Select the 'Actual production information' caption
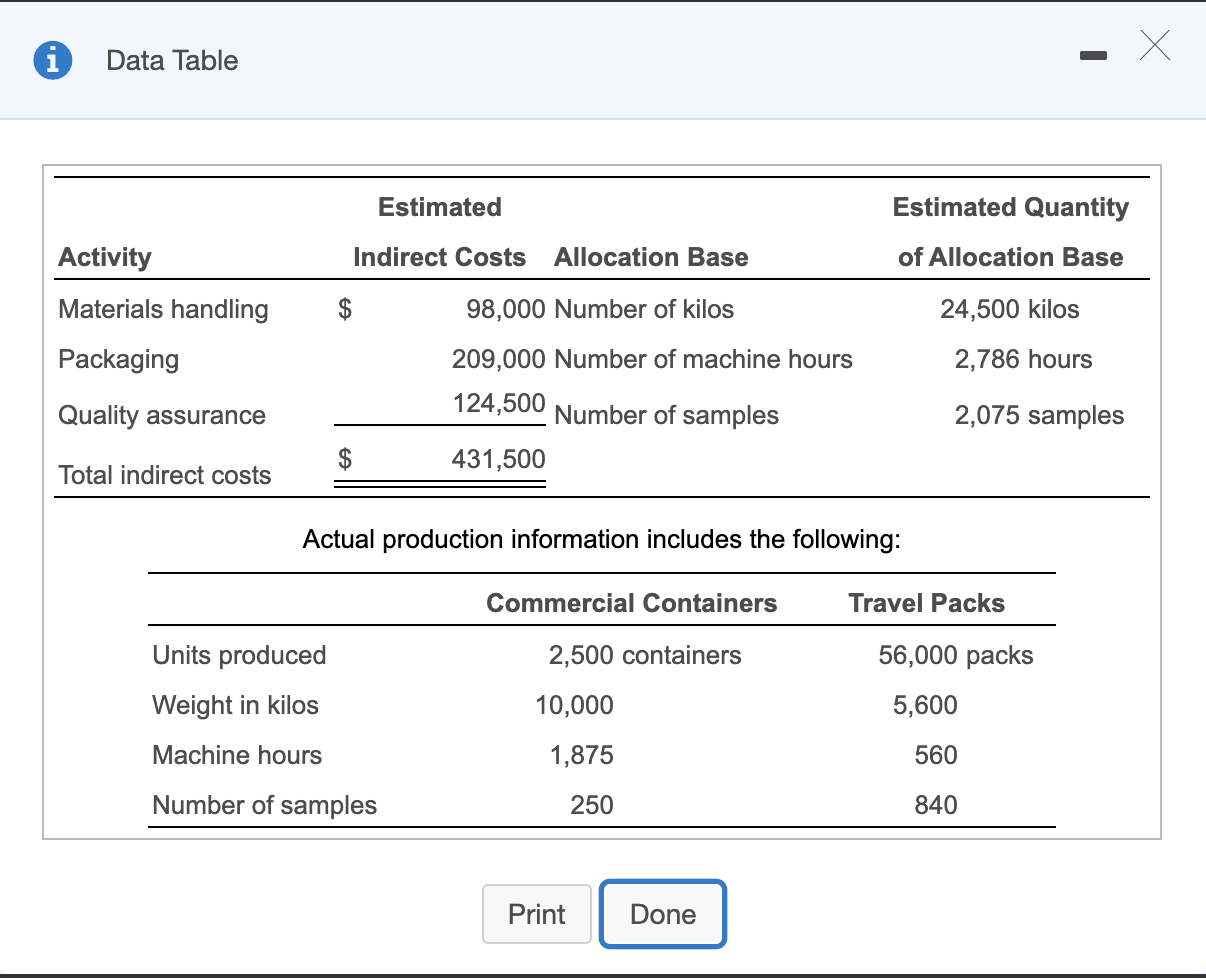Image resolution: width=1206 pixels, height=978 pixels. (601, 540)
